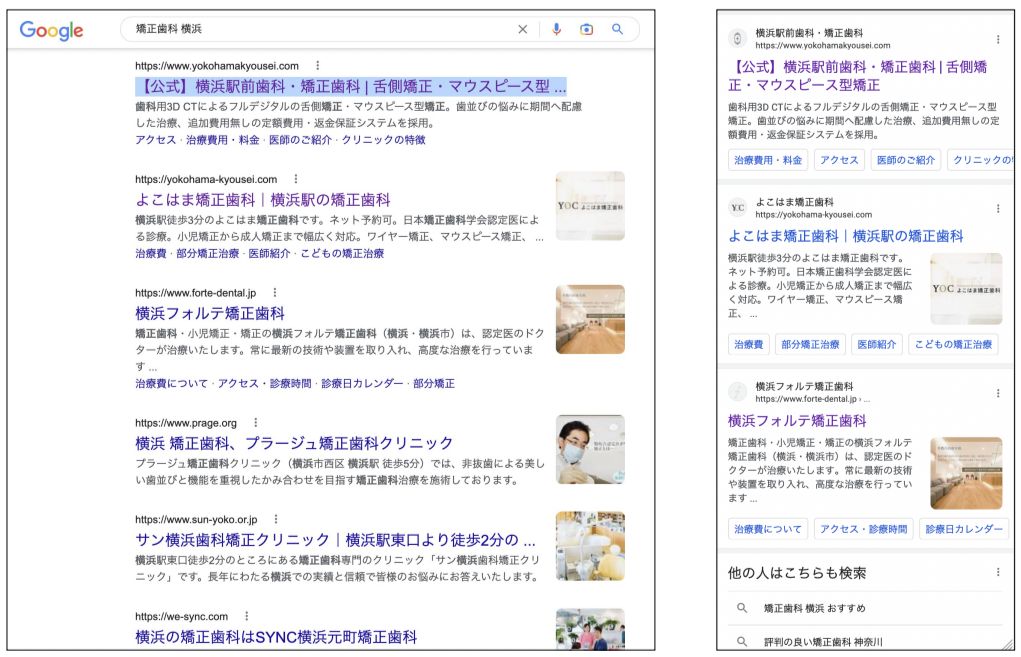Tap 医師紹介 chip in mobile view
Screen dimensions: 1021x657
click(876, 344)
